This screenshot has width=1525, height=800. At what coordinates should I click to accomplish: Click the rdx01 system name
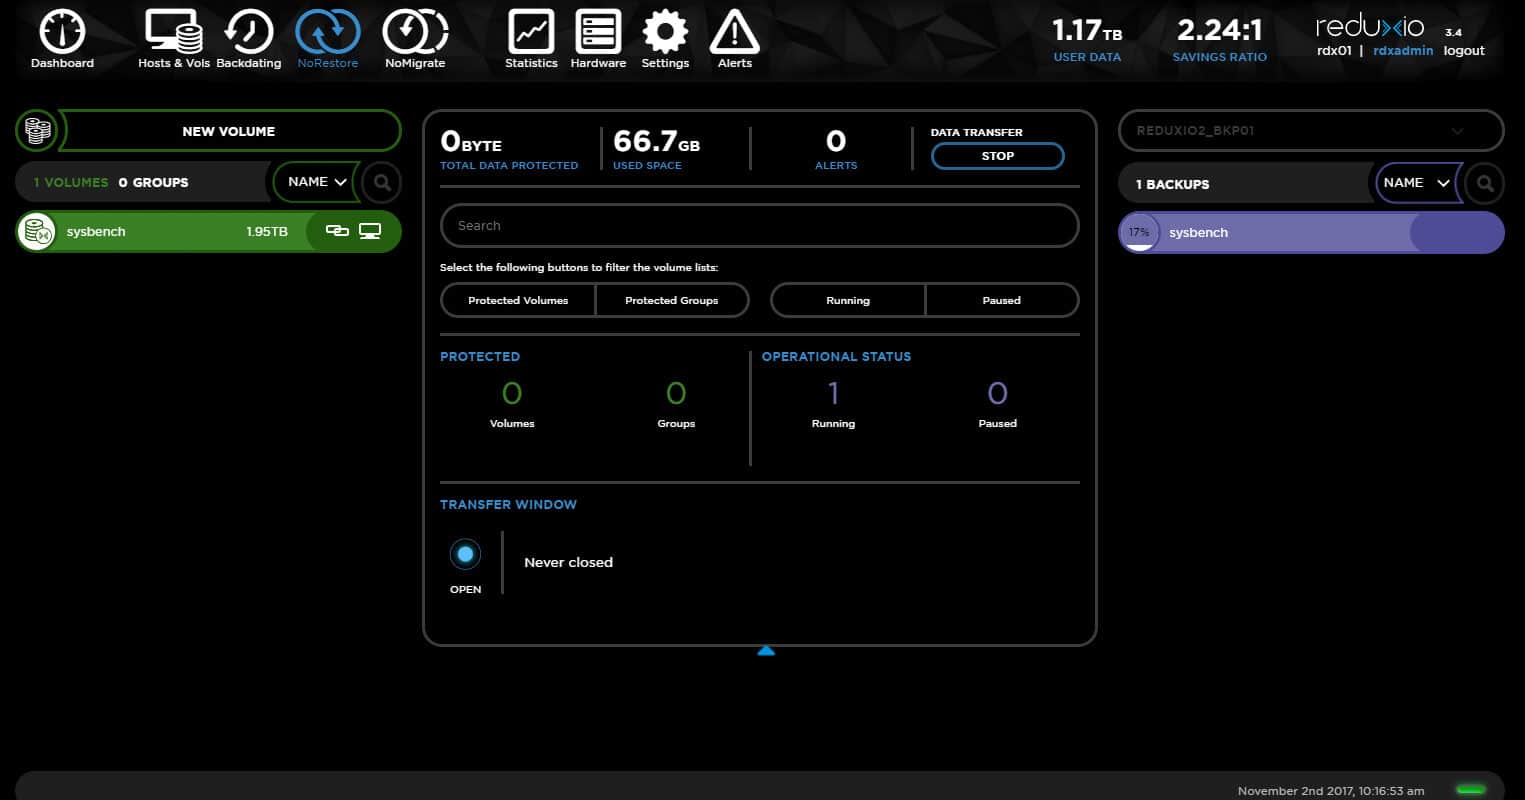click(1333, 51)
